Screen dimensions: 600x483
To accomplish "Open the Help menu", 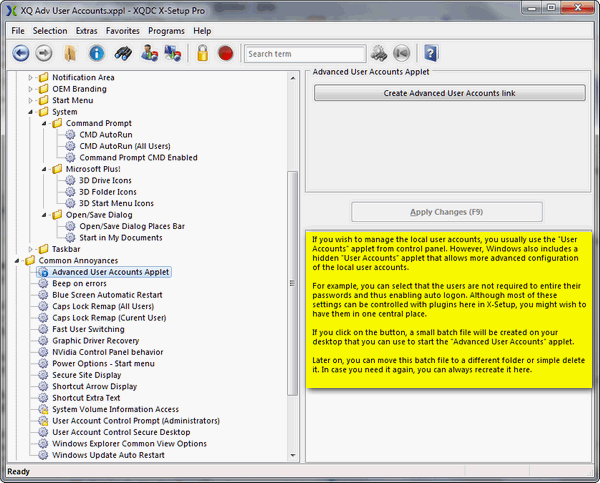I will point(202,31).
